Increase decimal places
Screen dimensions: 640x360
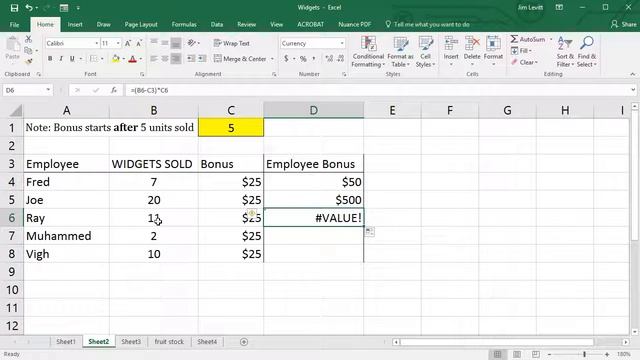[329, 59]
